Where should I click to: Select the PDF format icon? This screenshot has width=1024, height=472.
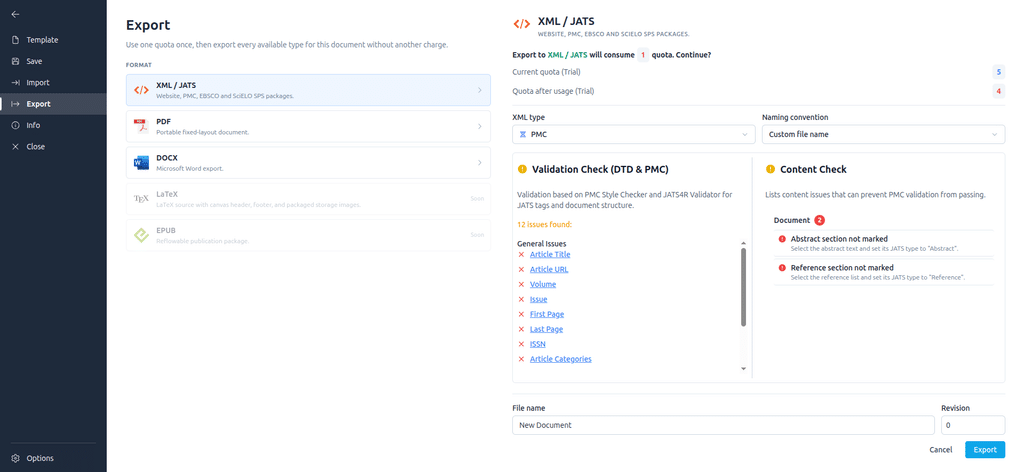141,126
